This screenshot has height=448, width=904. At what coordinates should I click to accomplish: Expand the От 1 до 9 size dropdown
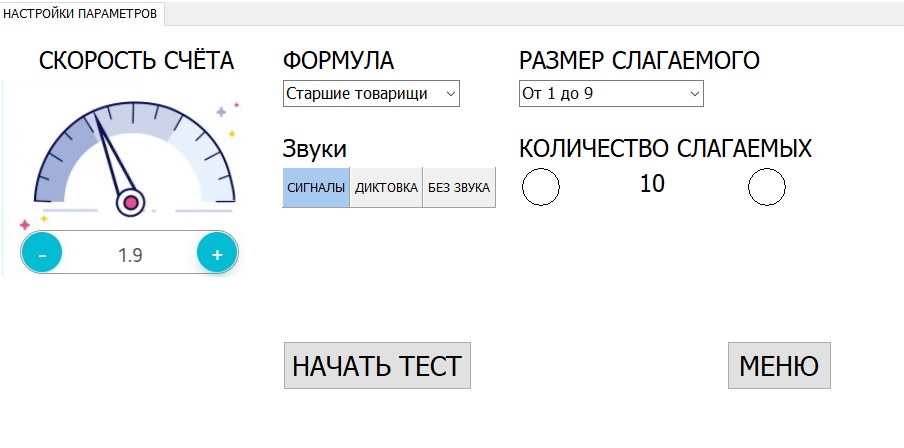tap(611, 94)
